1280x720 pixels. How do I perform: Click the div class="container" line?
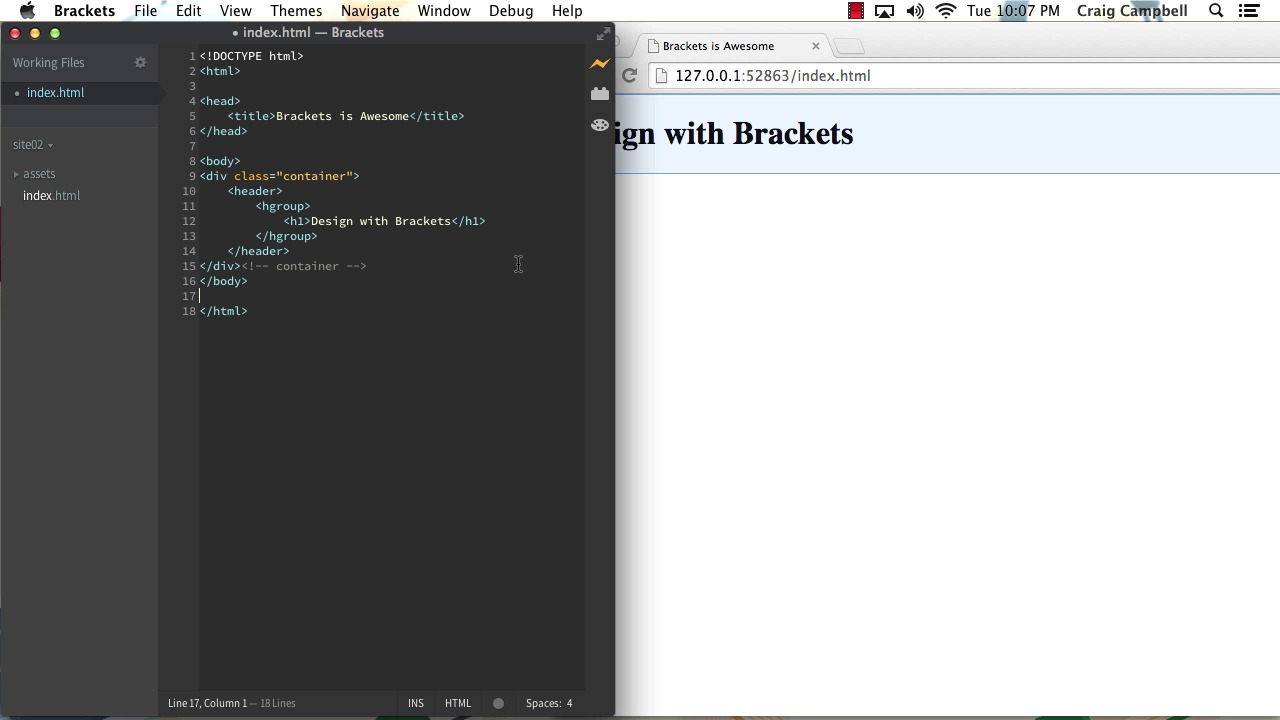pyautogui.click(x=279, y=176)
